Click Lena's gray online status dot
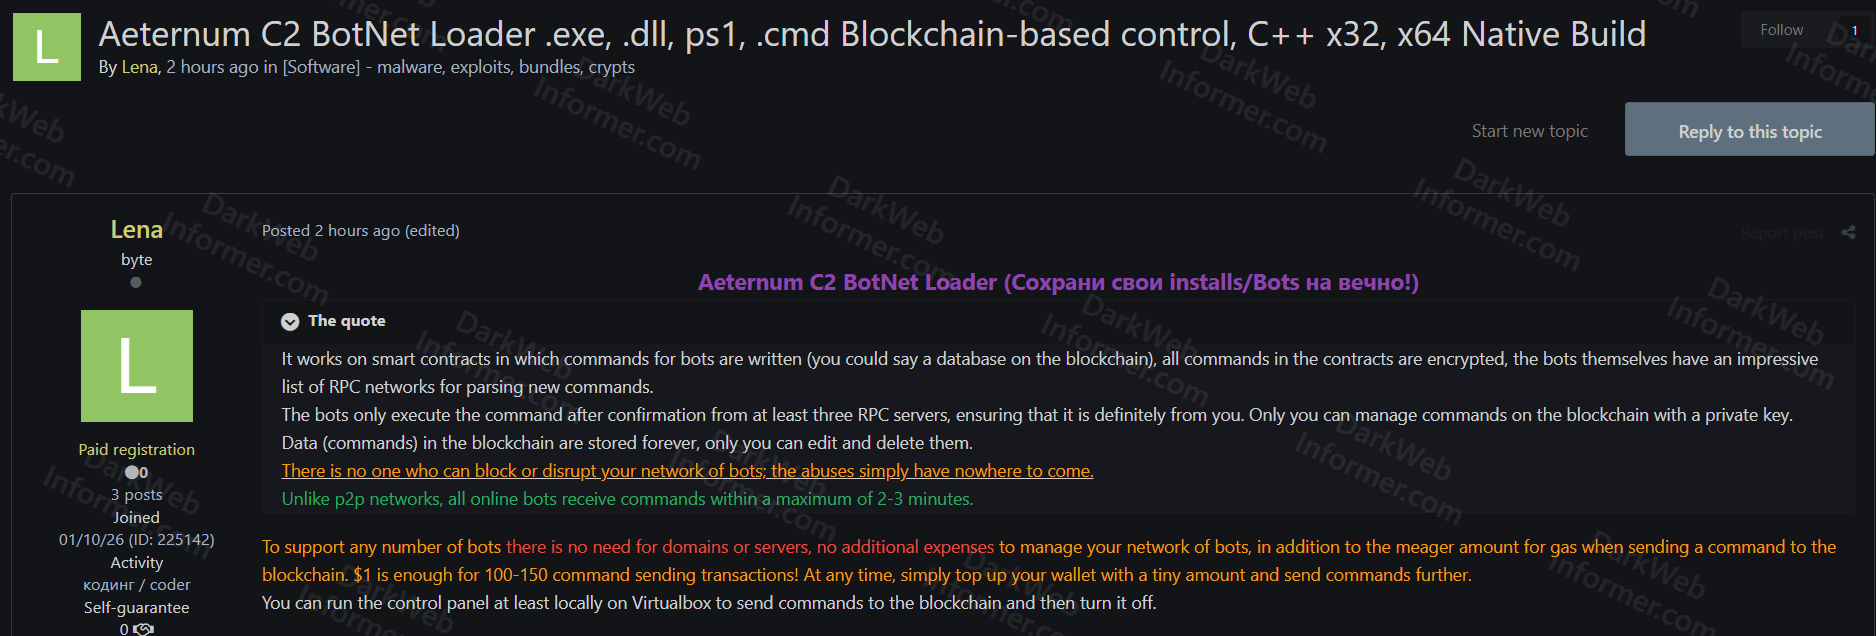The image size is (1876, 636). [136, 282]
